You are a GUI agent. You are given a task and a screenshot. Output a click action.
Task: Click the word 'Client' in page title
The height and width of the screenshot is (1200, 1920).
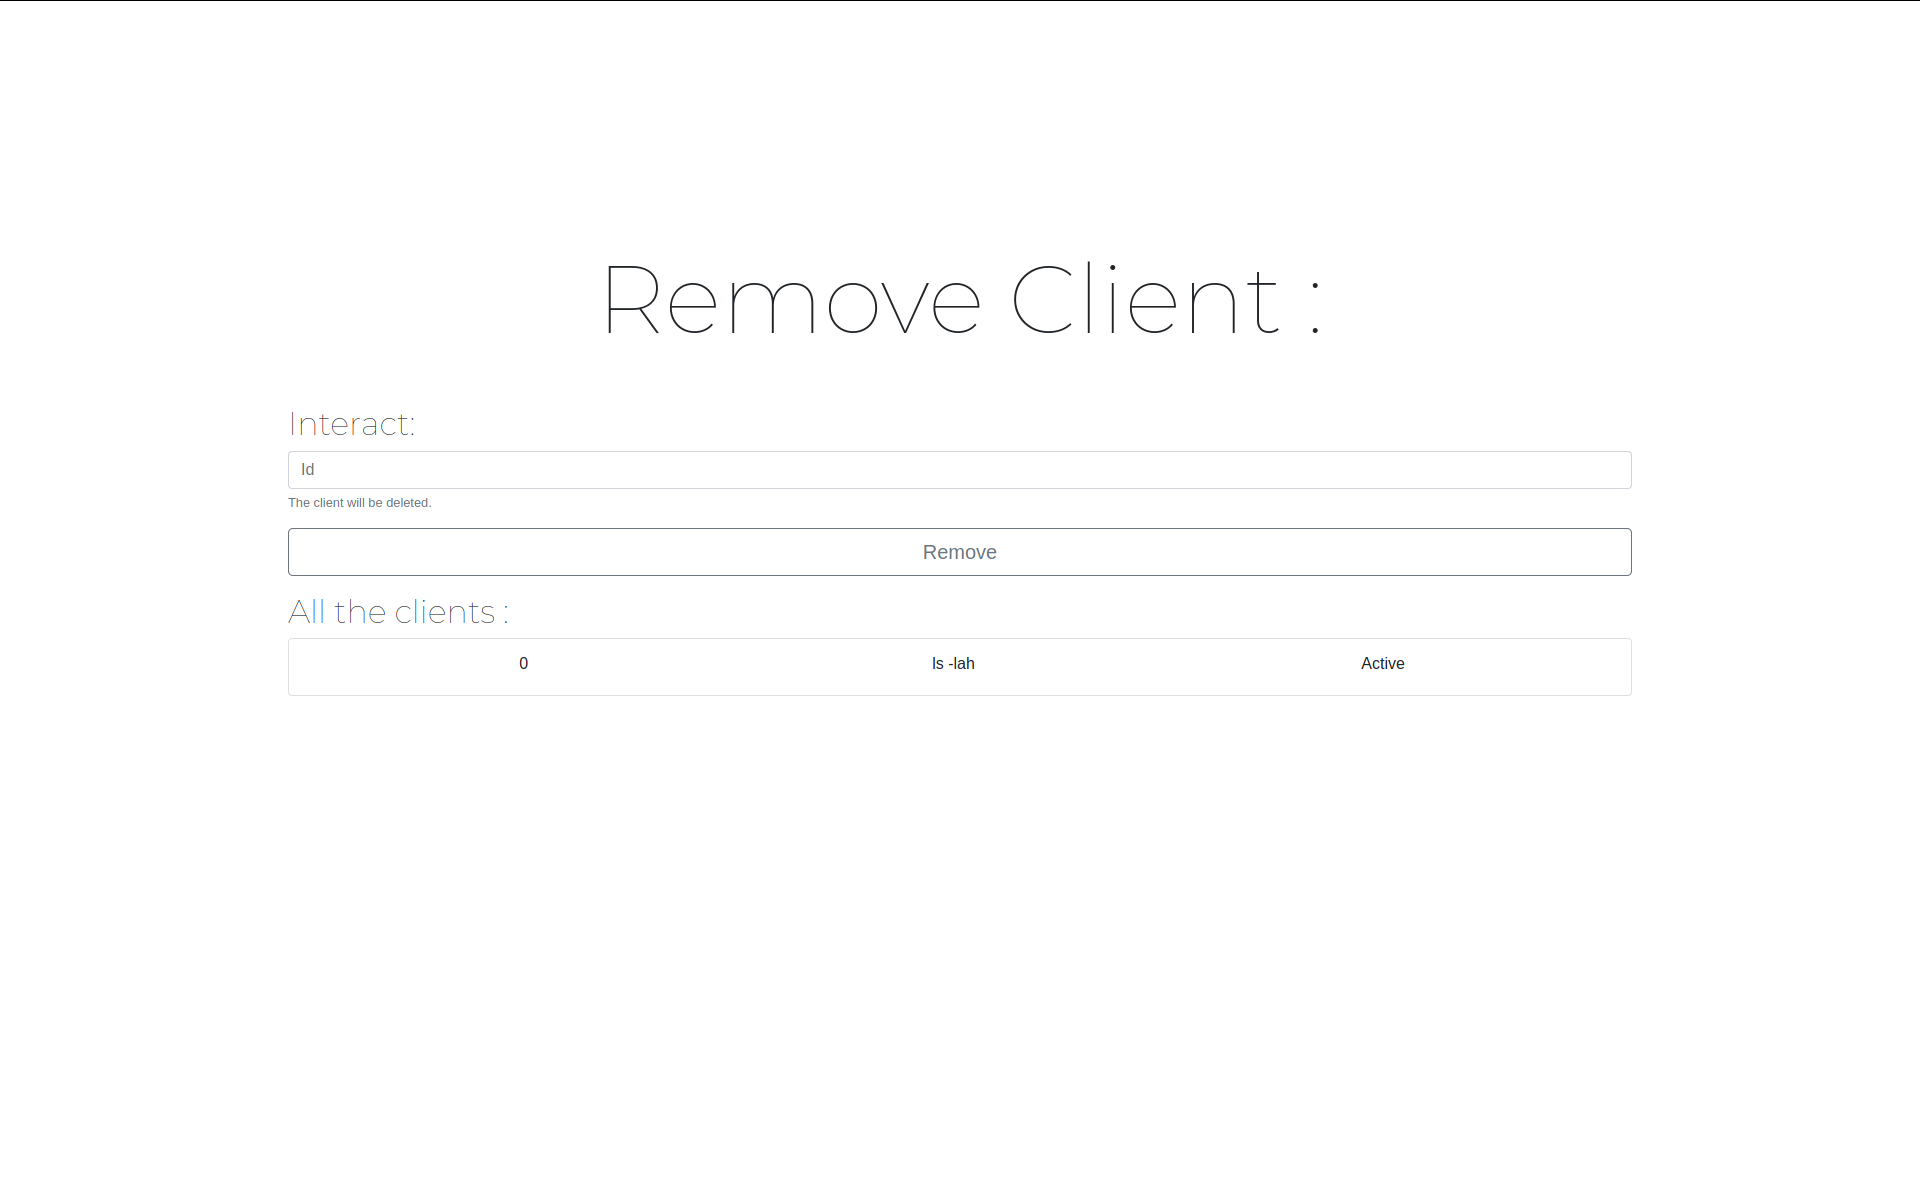(x=1146, y=300)
